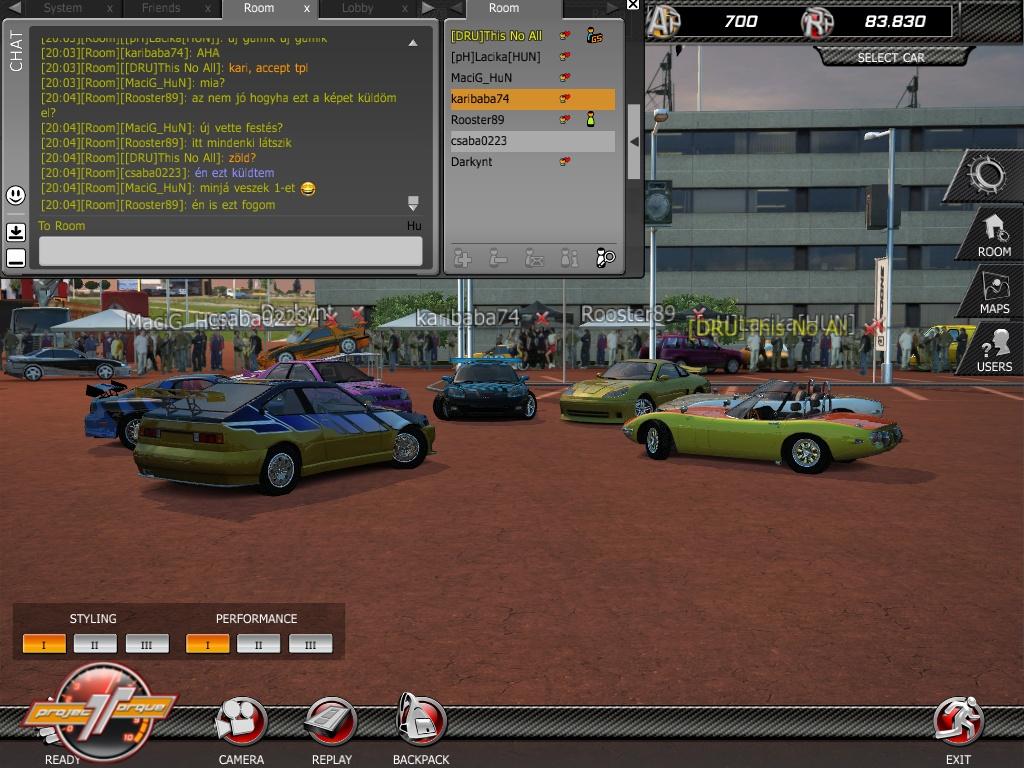This screenshot has height=768, width=1024.
Task: Click the send mail icon under user list
Action: (x=534, y=258)
